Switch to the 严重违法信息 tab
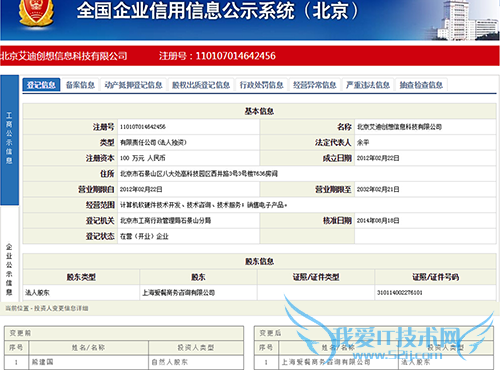 368,85
